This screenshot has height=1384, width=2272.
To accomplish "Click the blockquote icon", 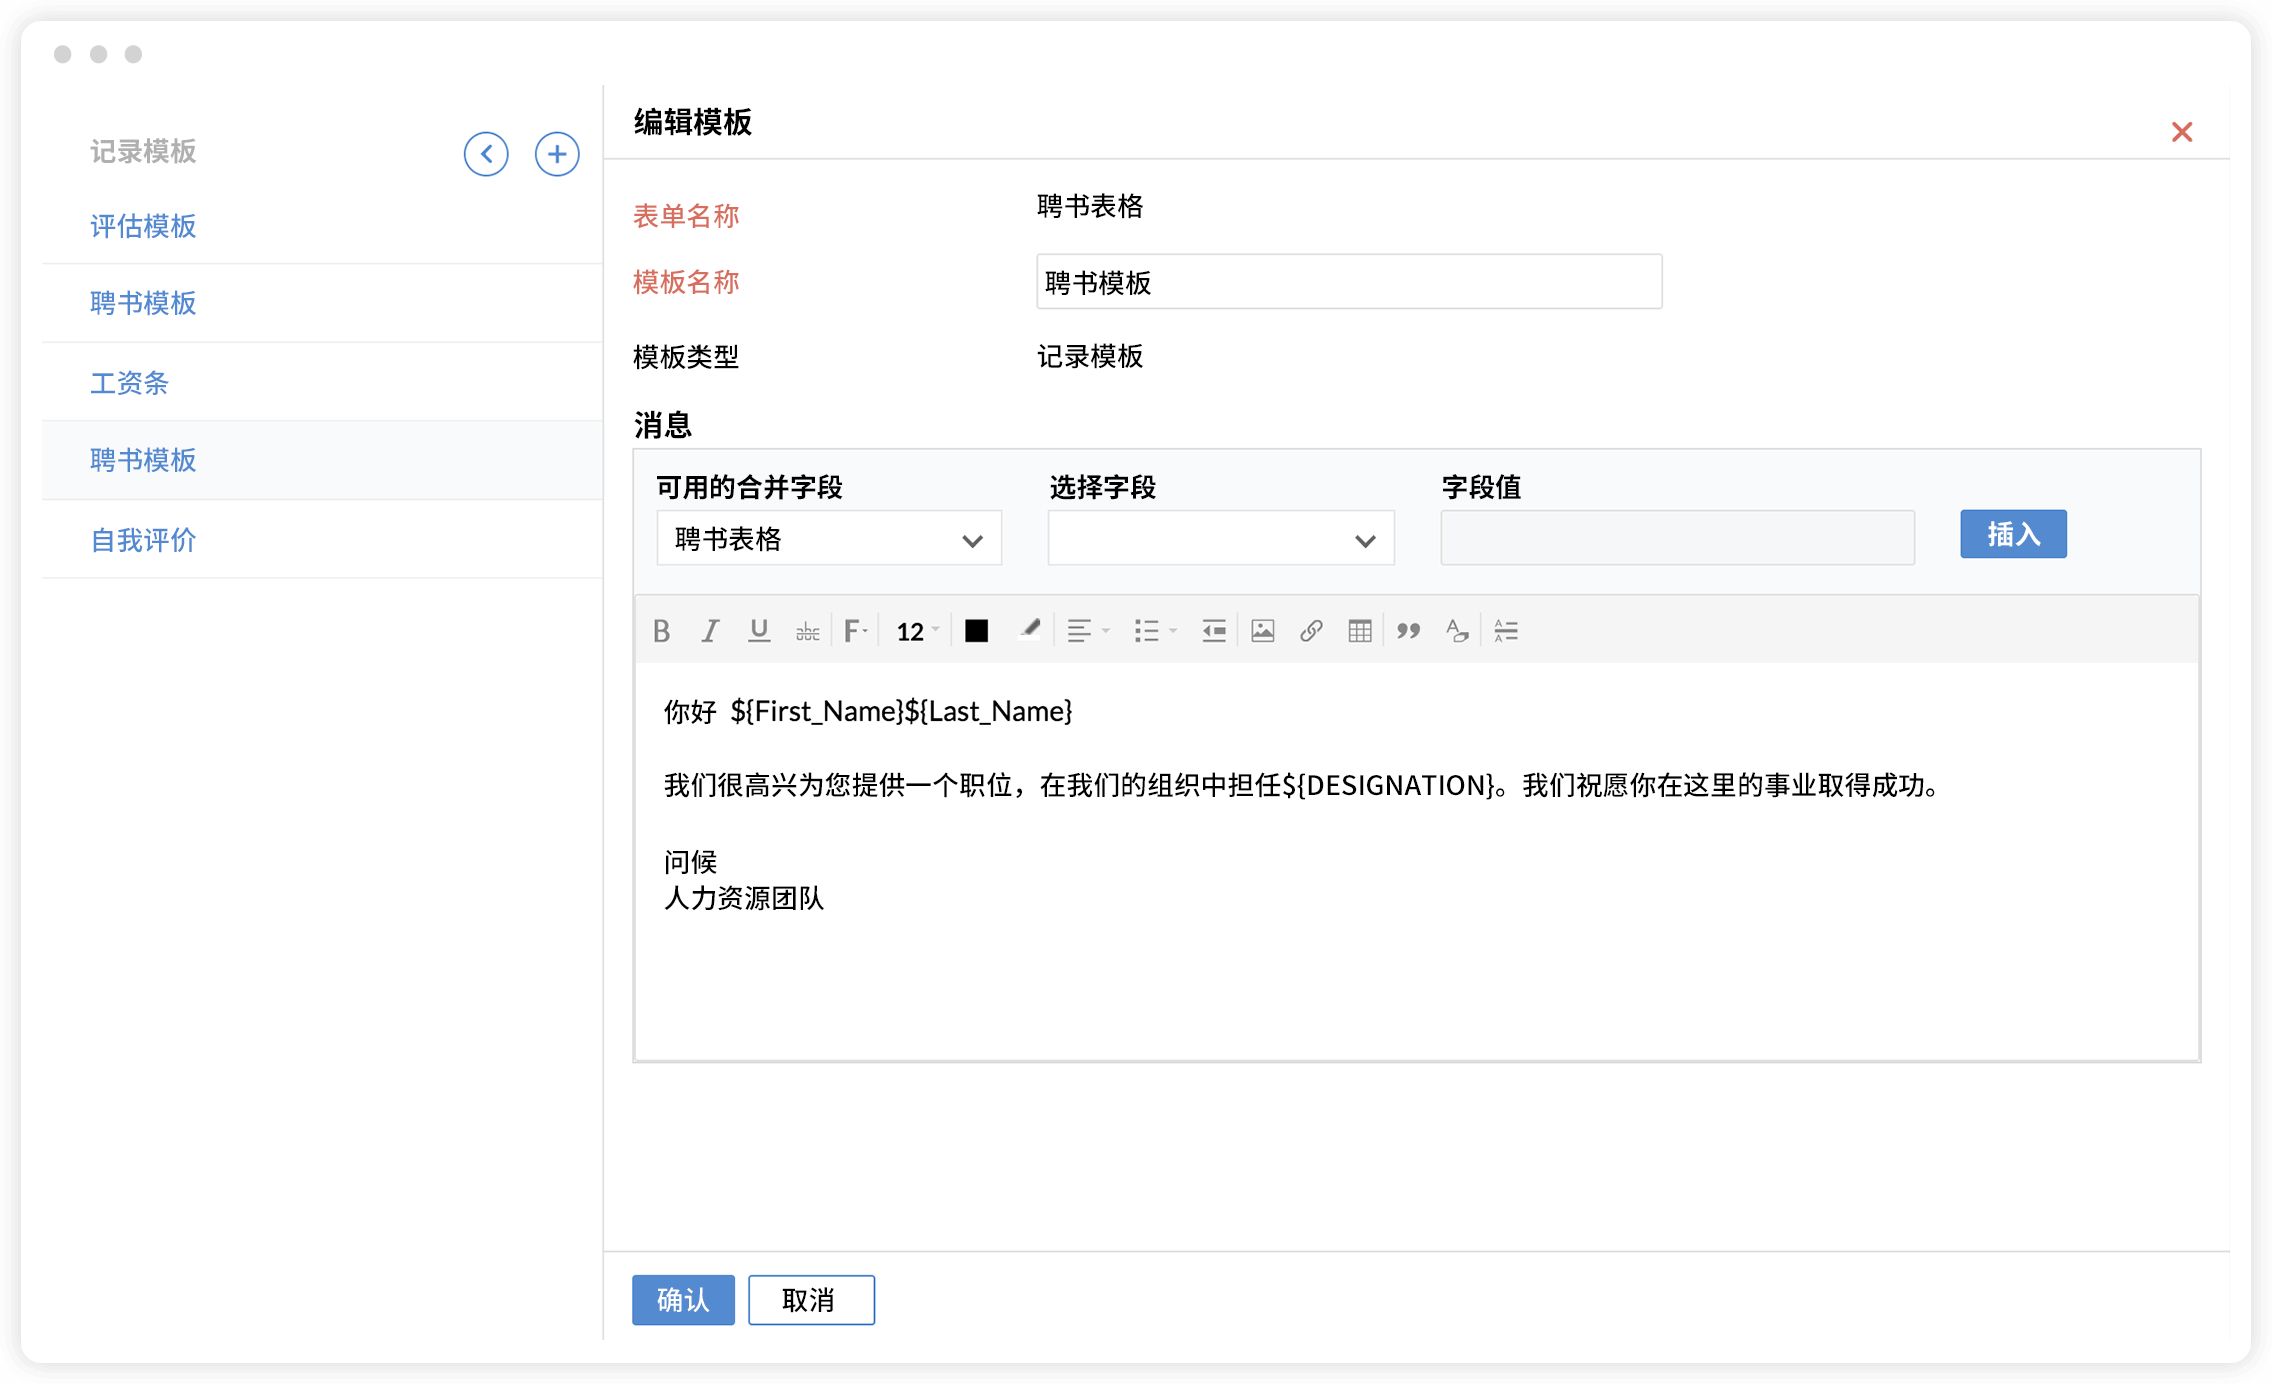I will (x=1408, y=631).
